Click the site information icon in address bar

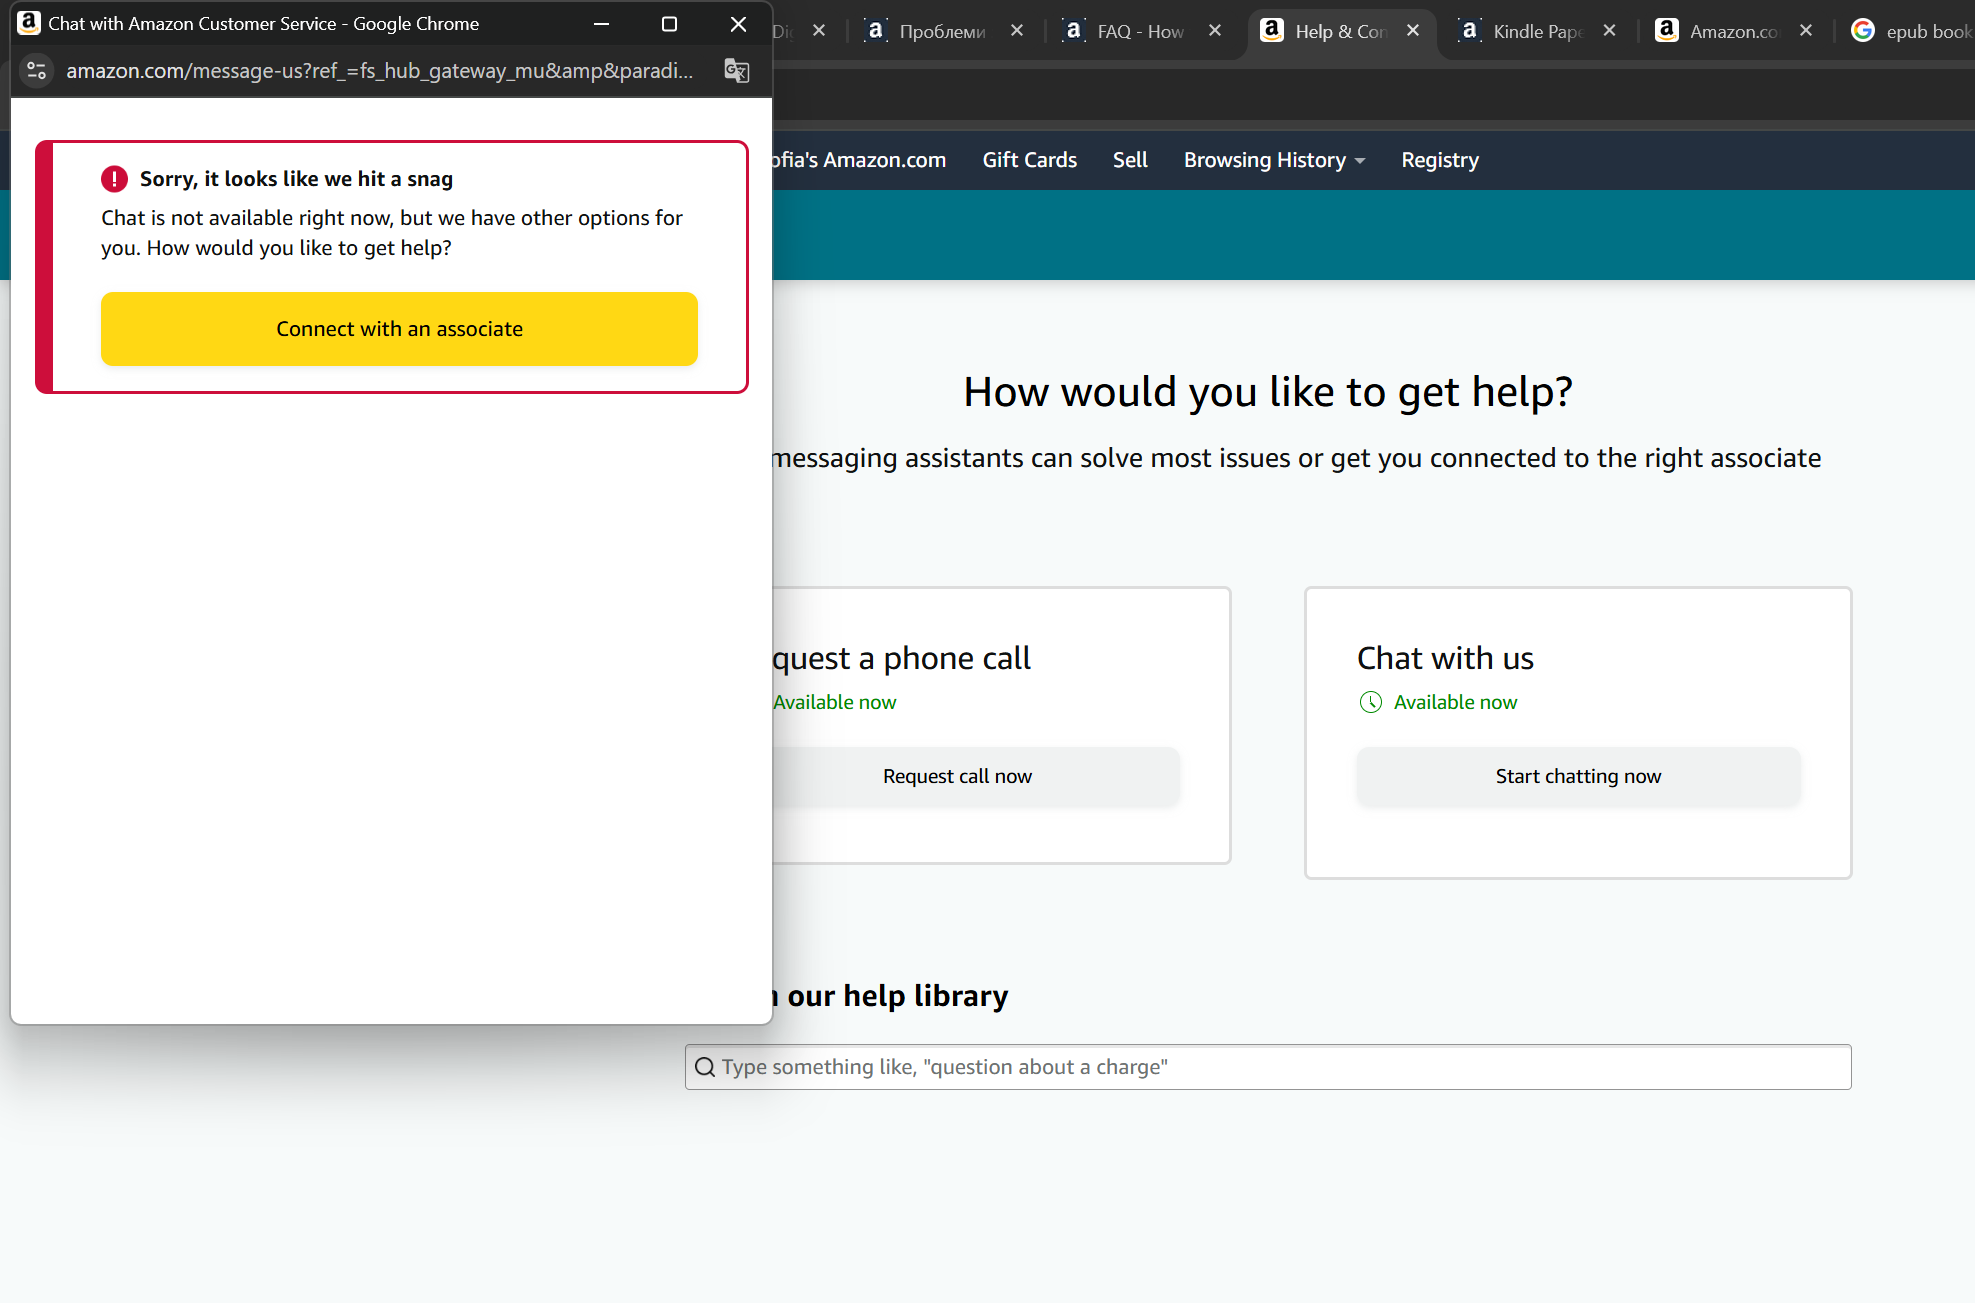click(37, 70)
